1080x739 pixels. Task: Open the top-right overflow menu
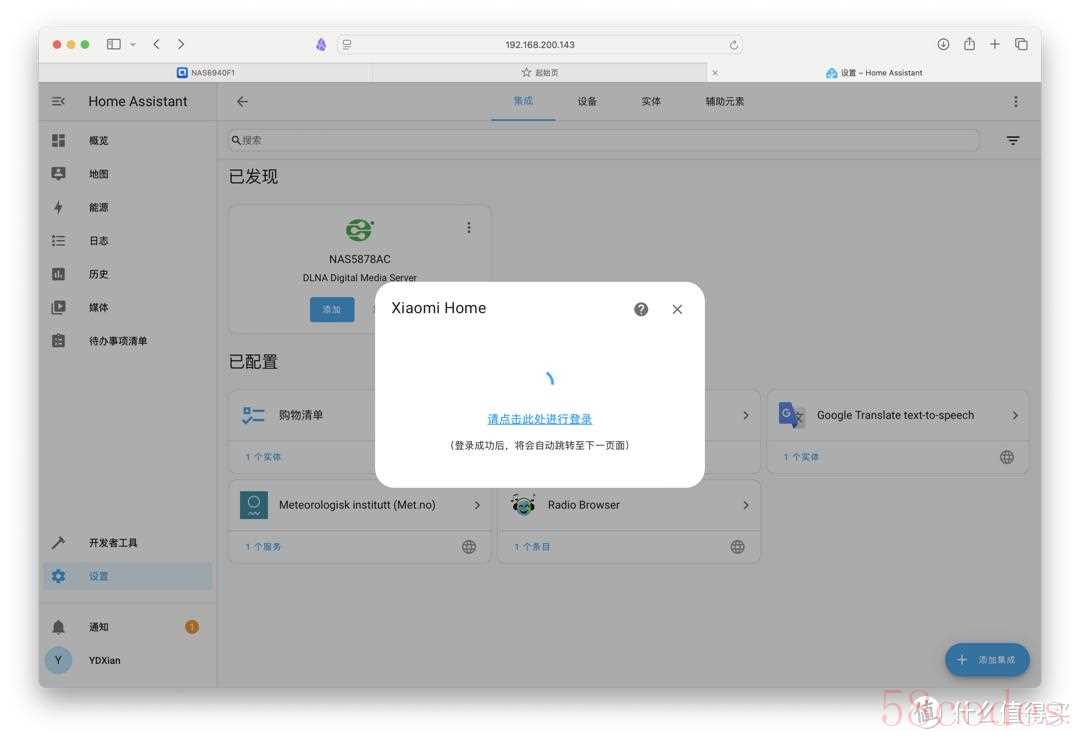coord(1015,102)
